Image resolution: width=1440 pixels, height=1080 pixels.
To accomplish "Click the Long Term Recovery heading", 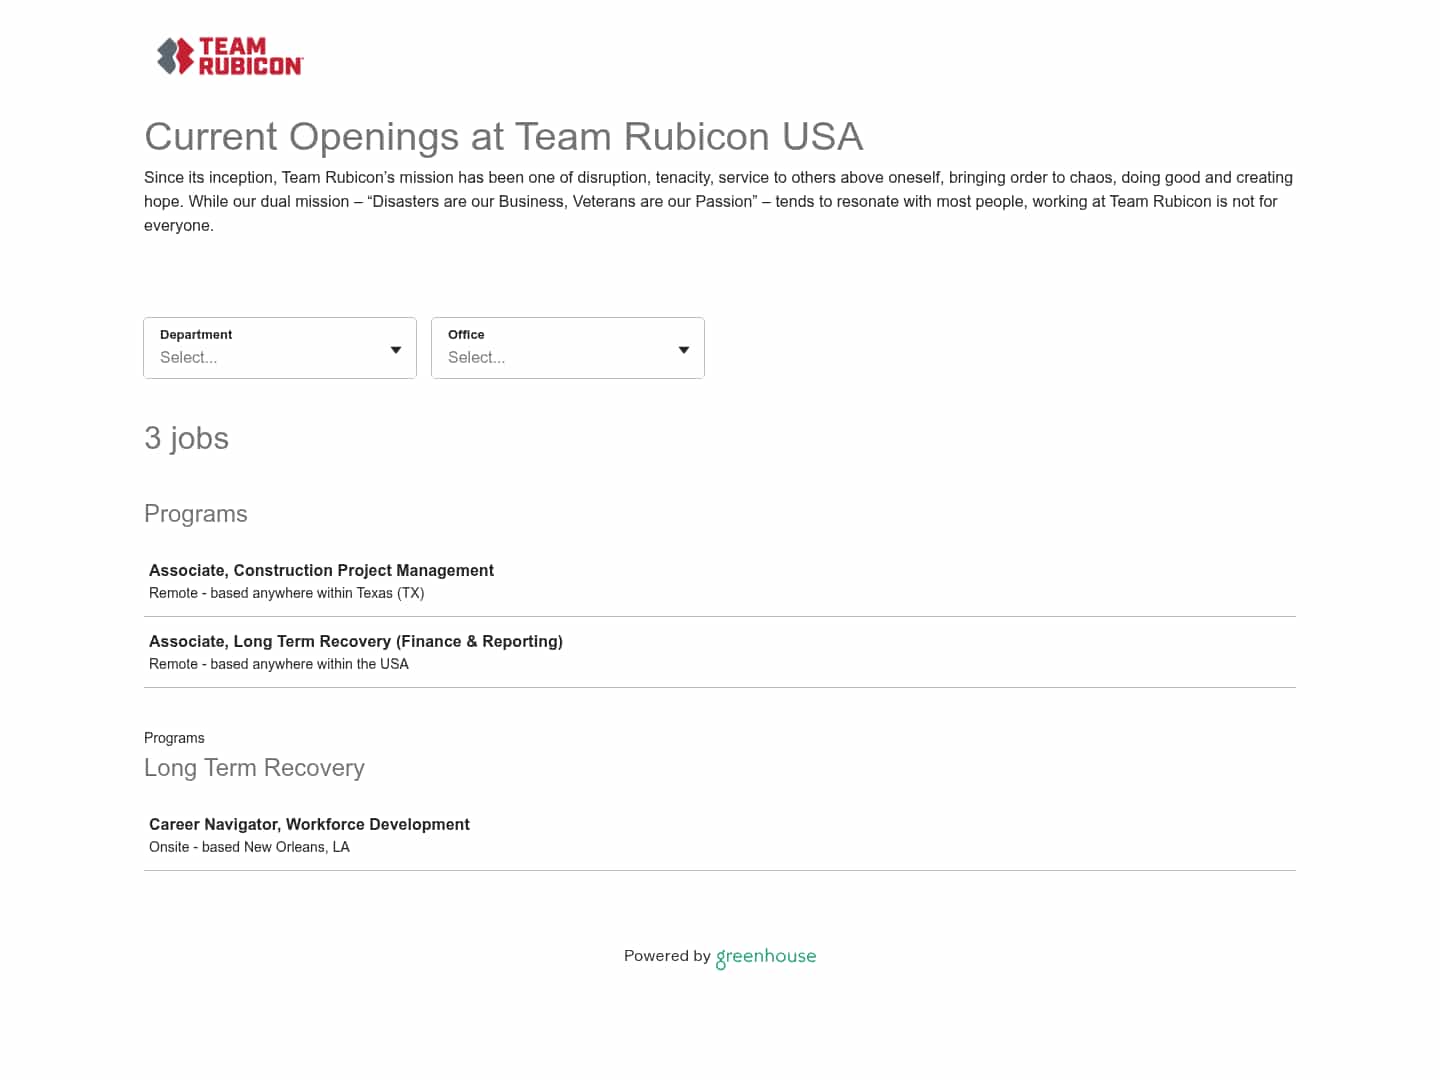I will 254,768.
